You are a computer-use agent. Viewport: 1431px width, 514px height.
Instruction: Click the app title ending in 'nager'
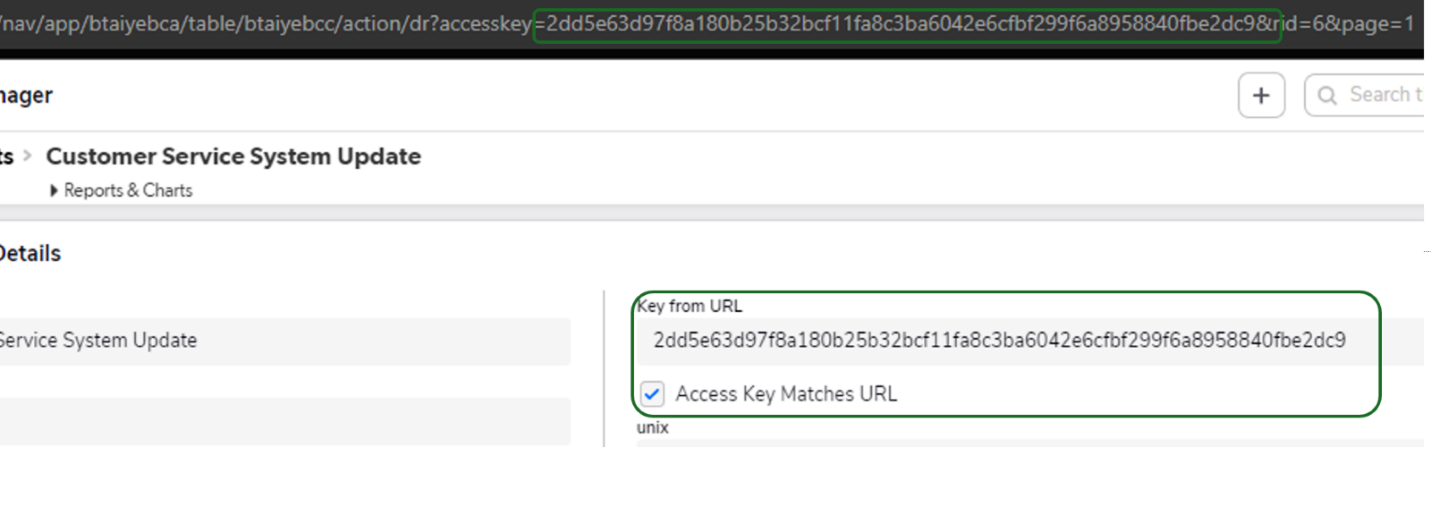26,96
